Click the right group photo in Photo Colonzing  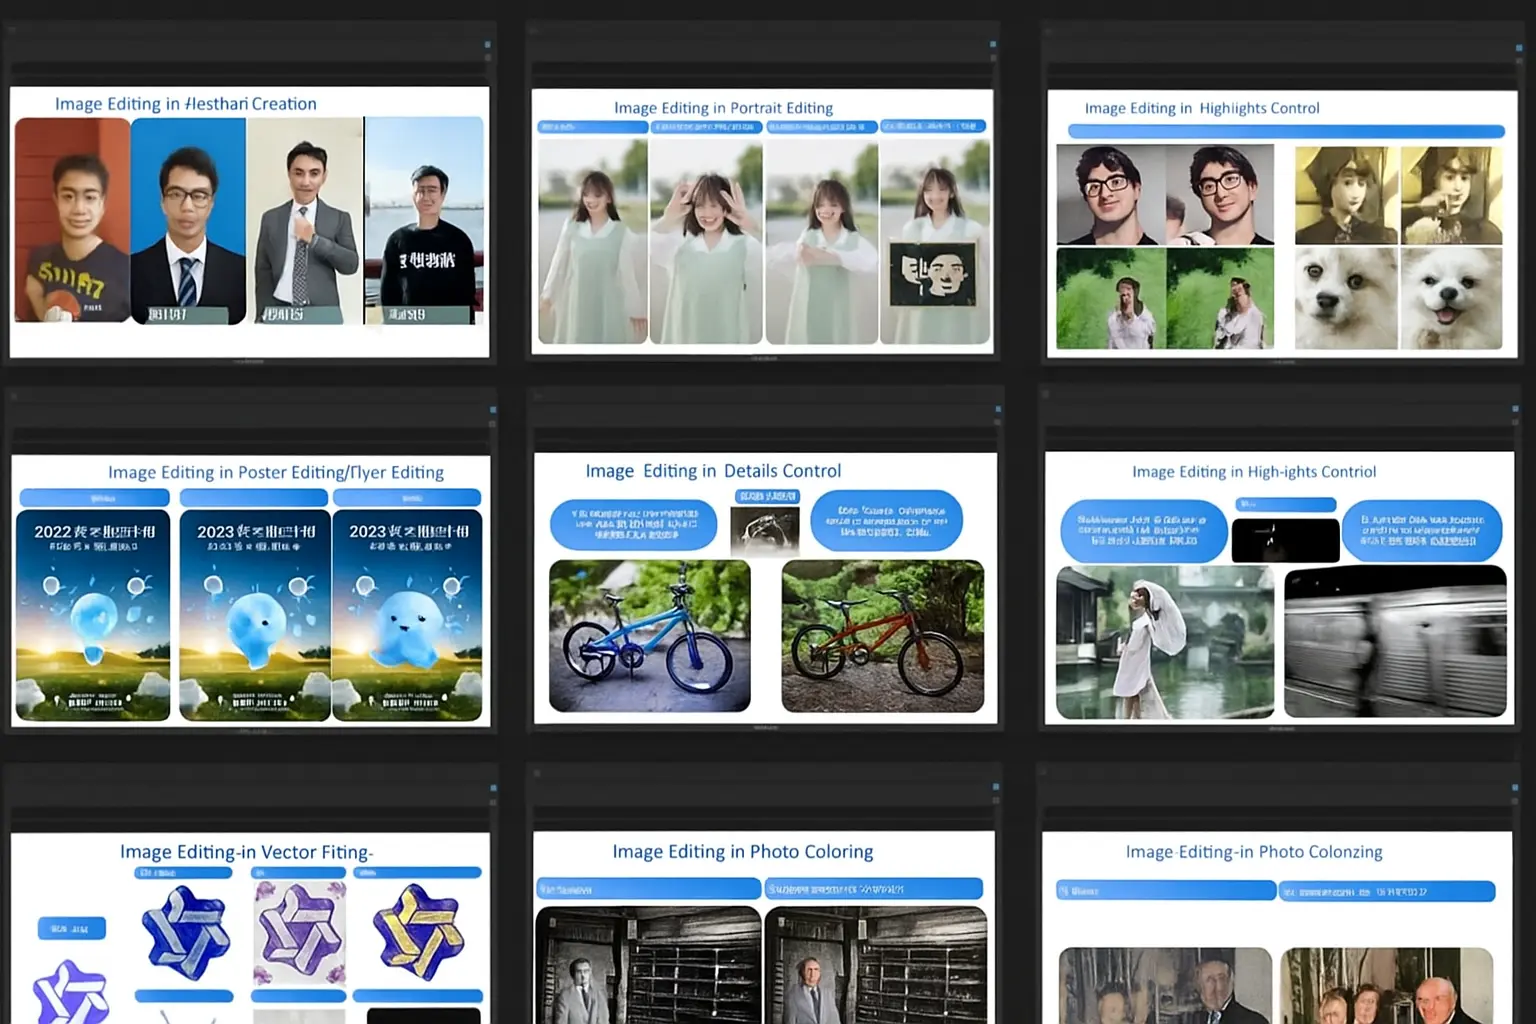(x=1387, y=986)
